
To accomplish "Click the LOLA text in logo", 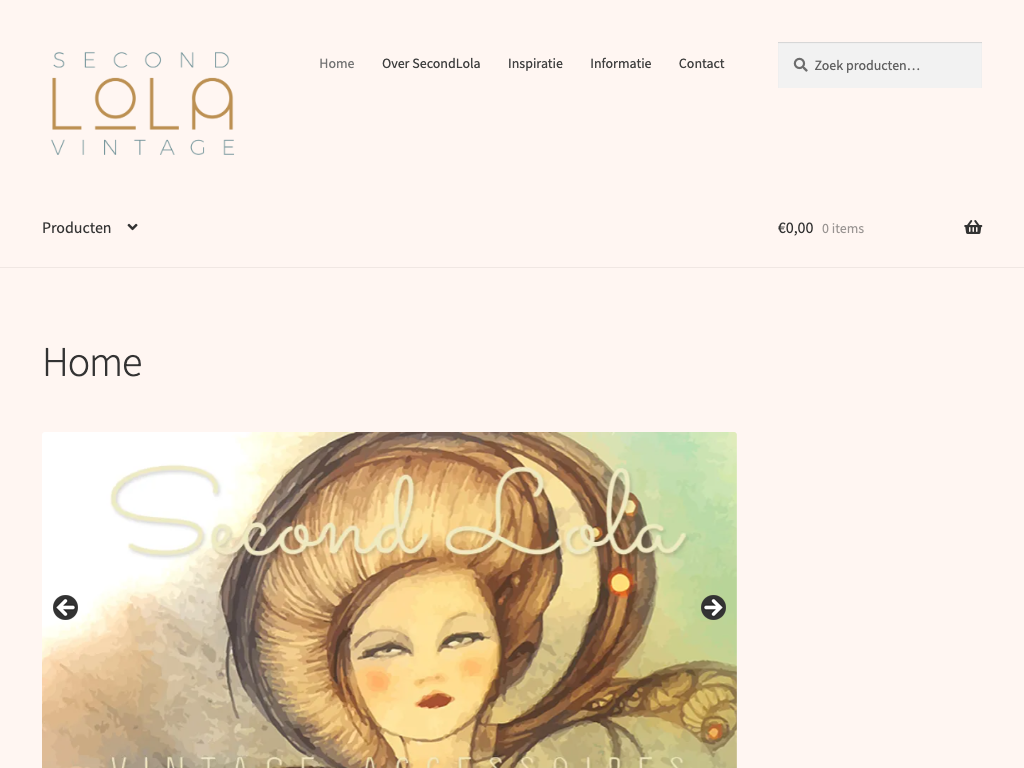I will pos(142,103).
